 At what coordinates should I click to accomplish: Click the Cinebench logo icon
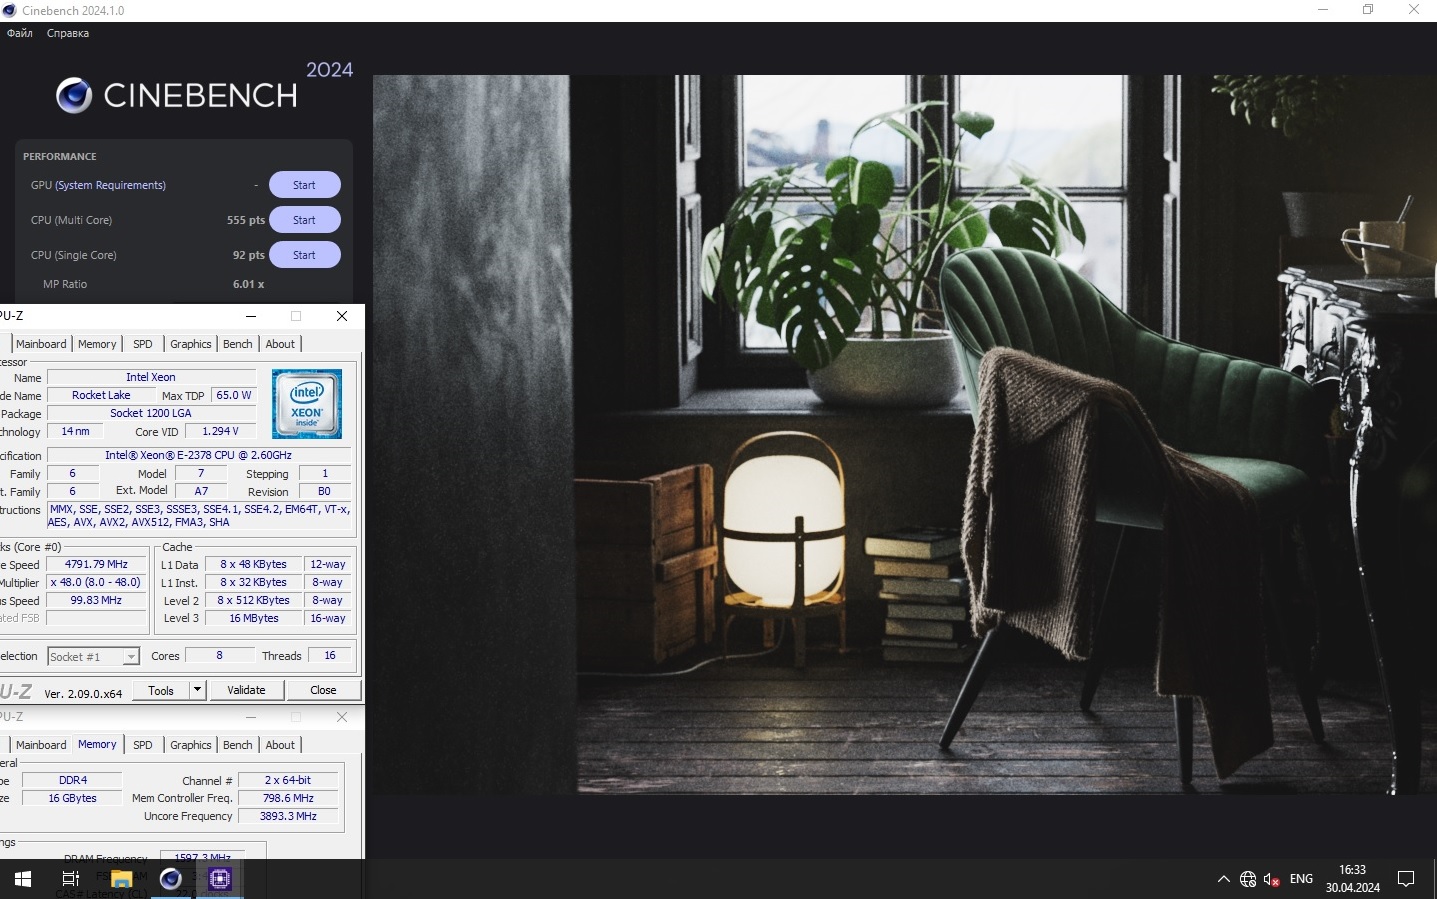[x=74, y=95]
